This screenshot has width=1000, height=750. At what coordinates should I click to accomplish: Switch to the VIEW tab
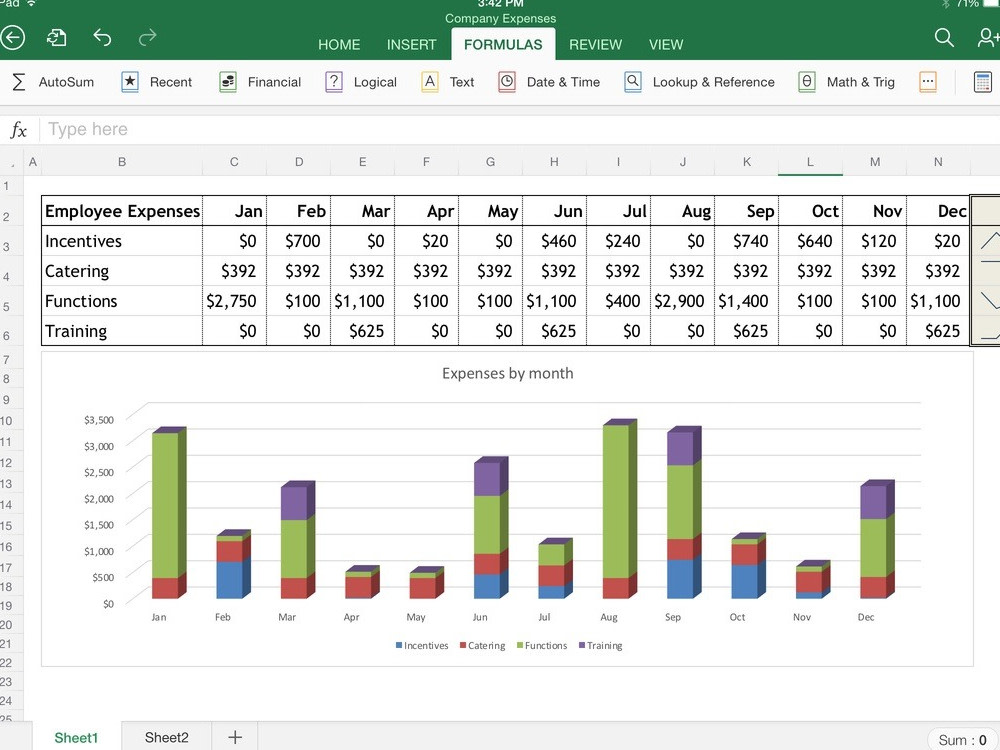pos(666,45)
